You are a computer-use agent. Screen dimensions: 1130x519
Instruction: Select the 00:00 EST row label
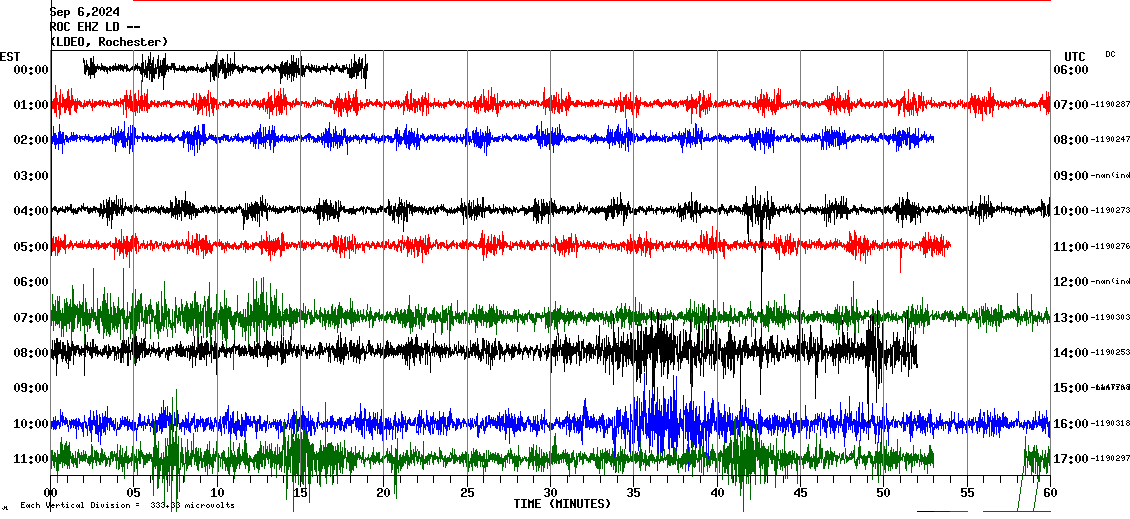click(x=31, y=70)
